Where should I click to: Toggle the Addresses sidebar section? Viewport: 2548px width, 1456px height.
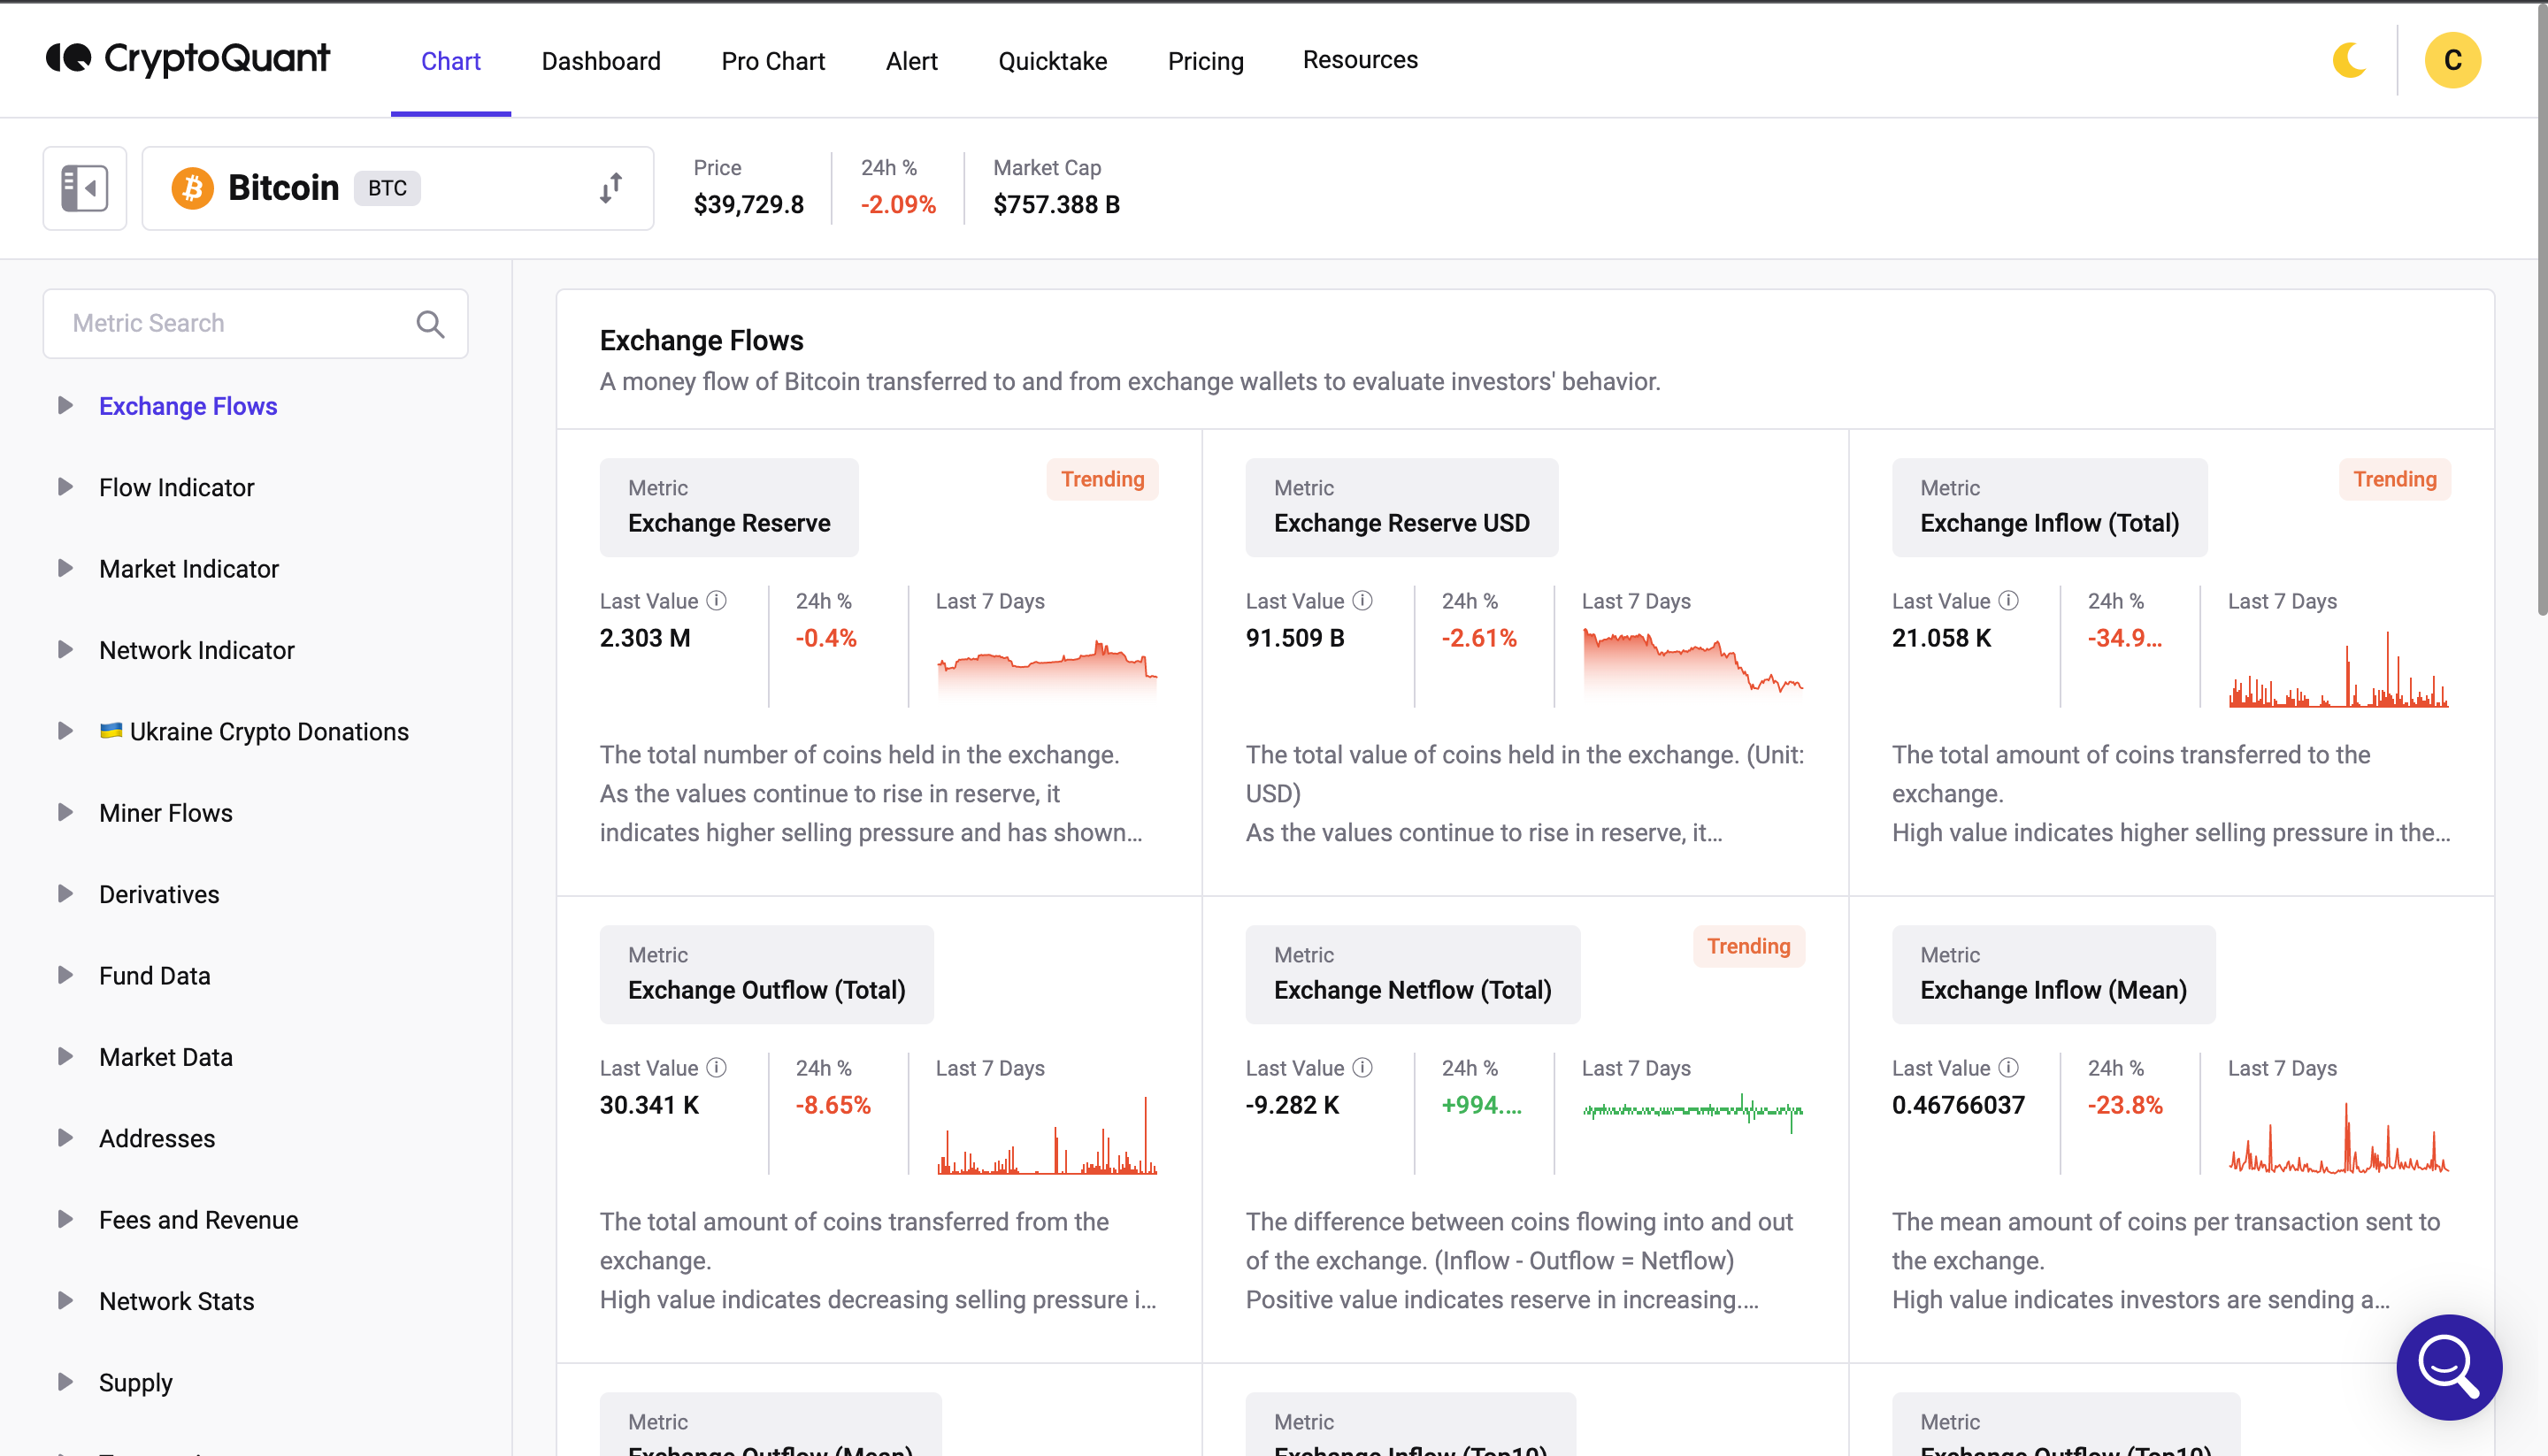pyautogui.click(x=65, y=1138)
